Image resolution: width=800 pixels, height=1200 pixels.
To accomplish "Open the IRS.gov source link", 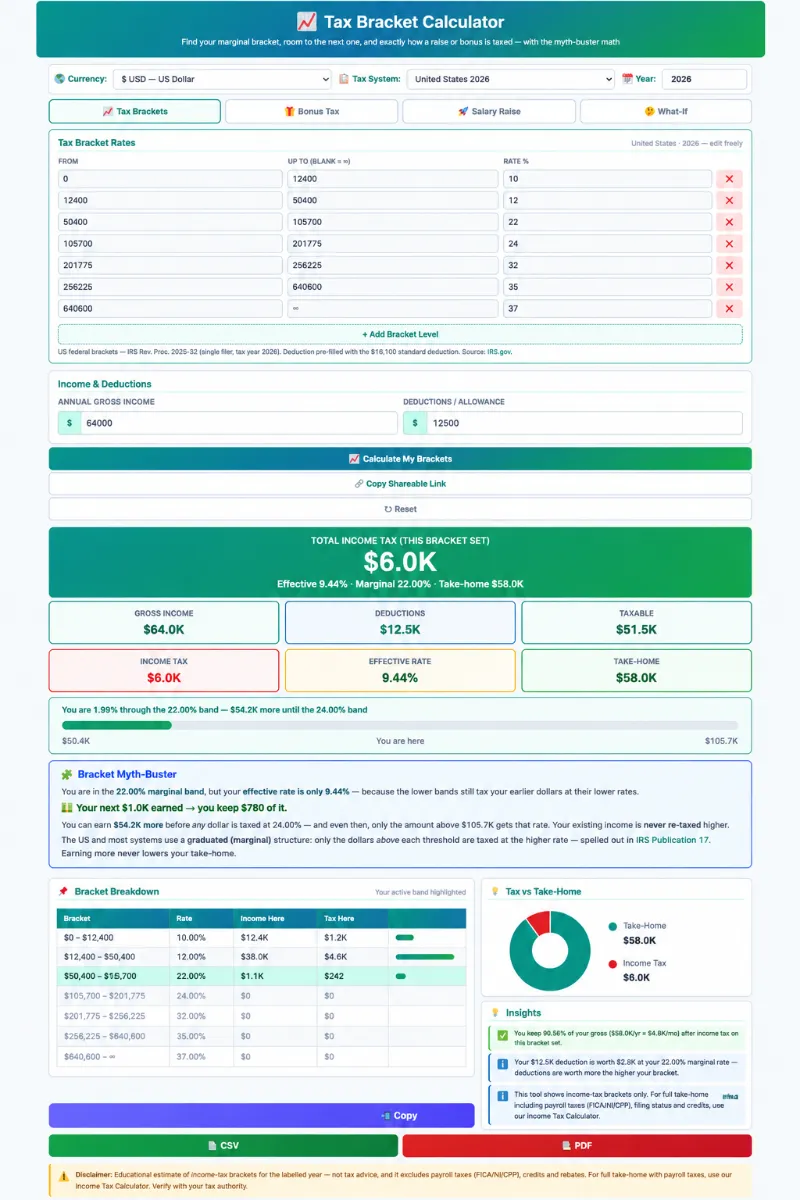I will (x=499, y=352).
